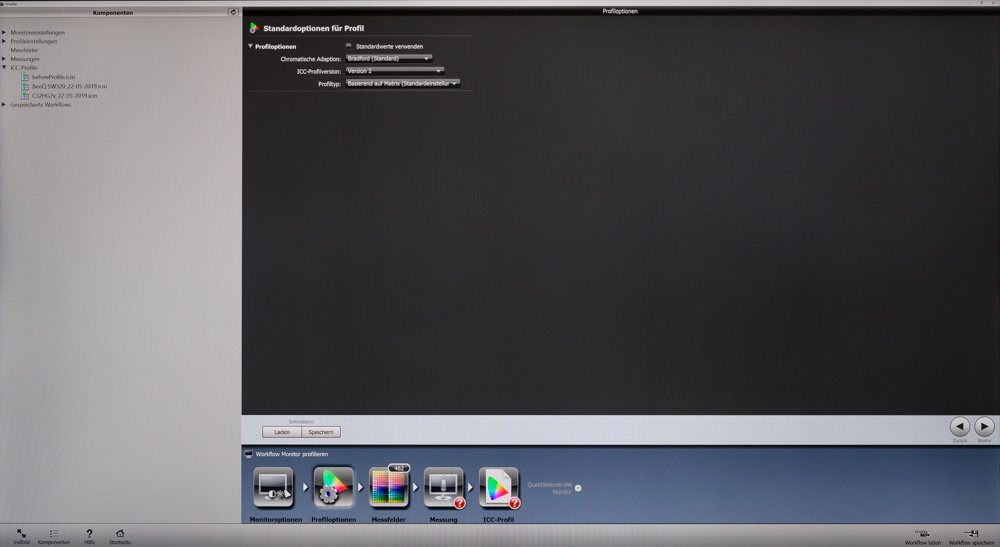The image size is (1000, 547).
Task: Open the ICC-Profil workflow step
Action: [498, 489]
